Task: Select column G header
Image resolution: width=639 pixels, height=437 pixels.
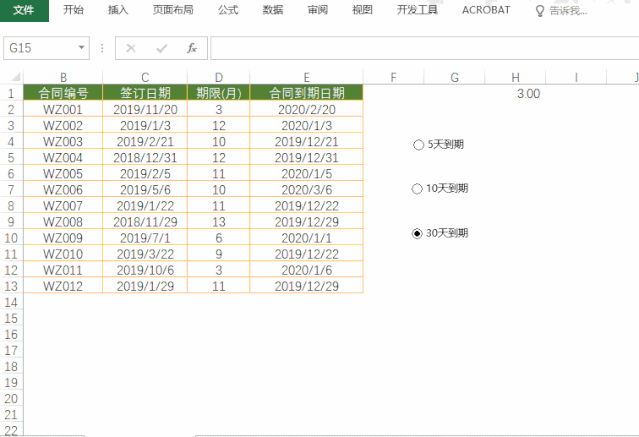Action: click(x=454, y=77)
